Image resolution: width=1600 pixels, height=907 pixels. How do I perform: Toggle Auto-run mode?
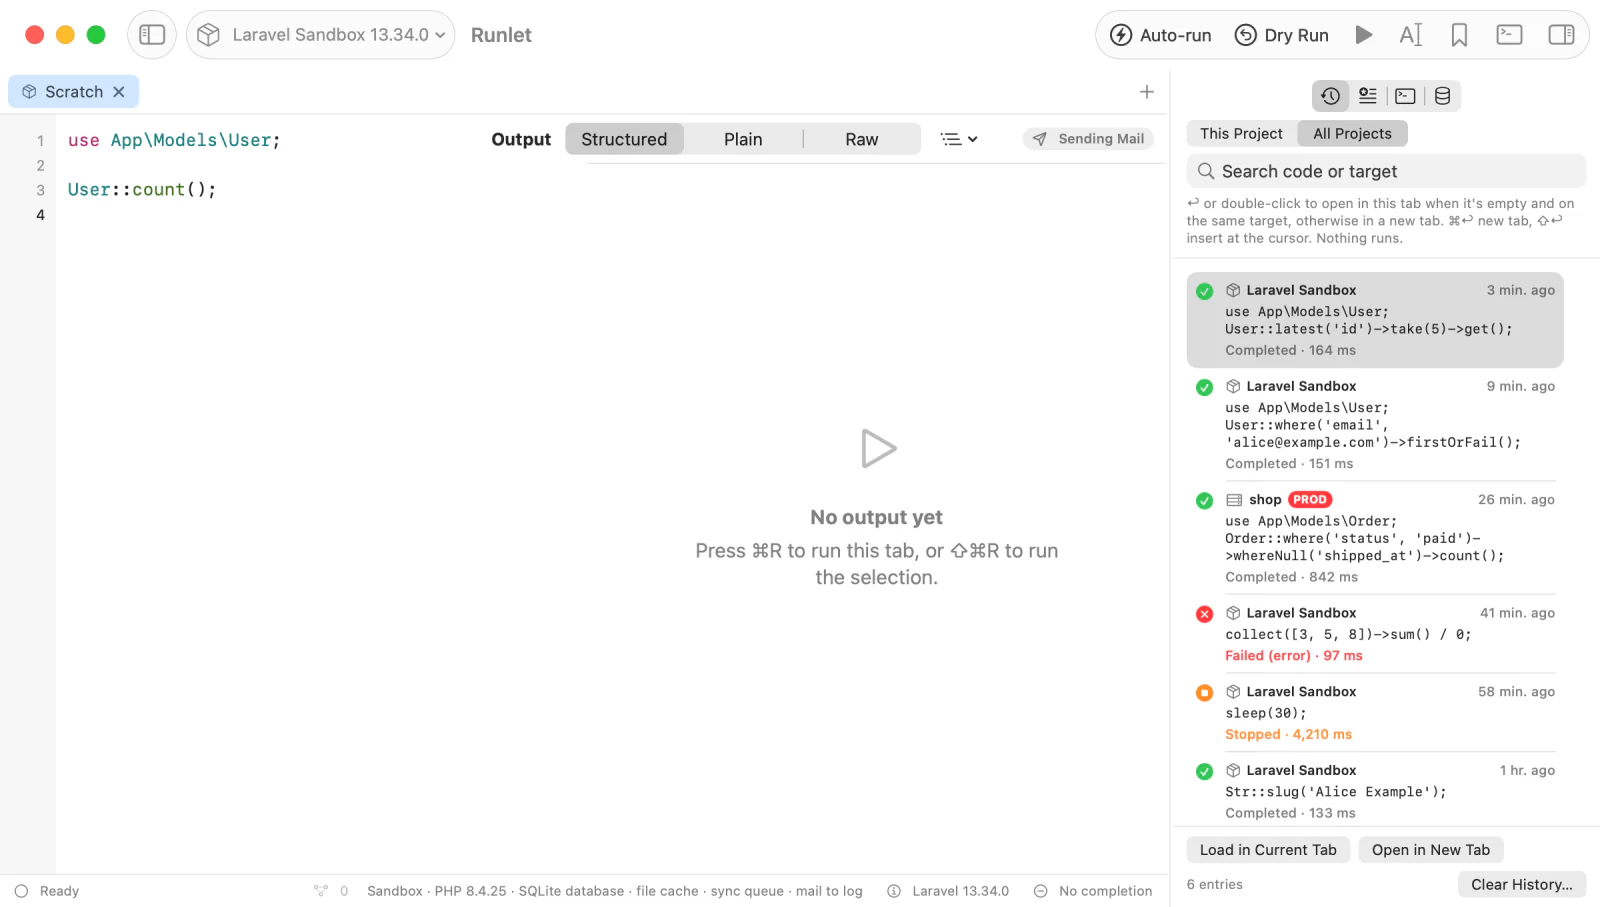click(x=1161, y=35)
